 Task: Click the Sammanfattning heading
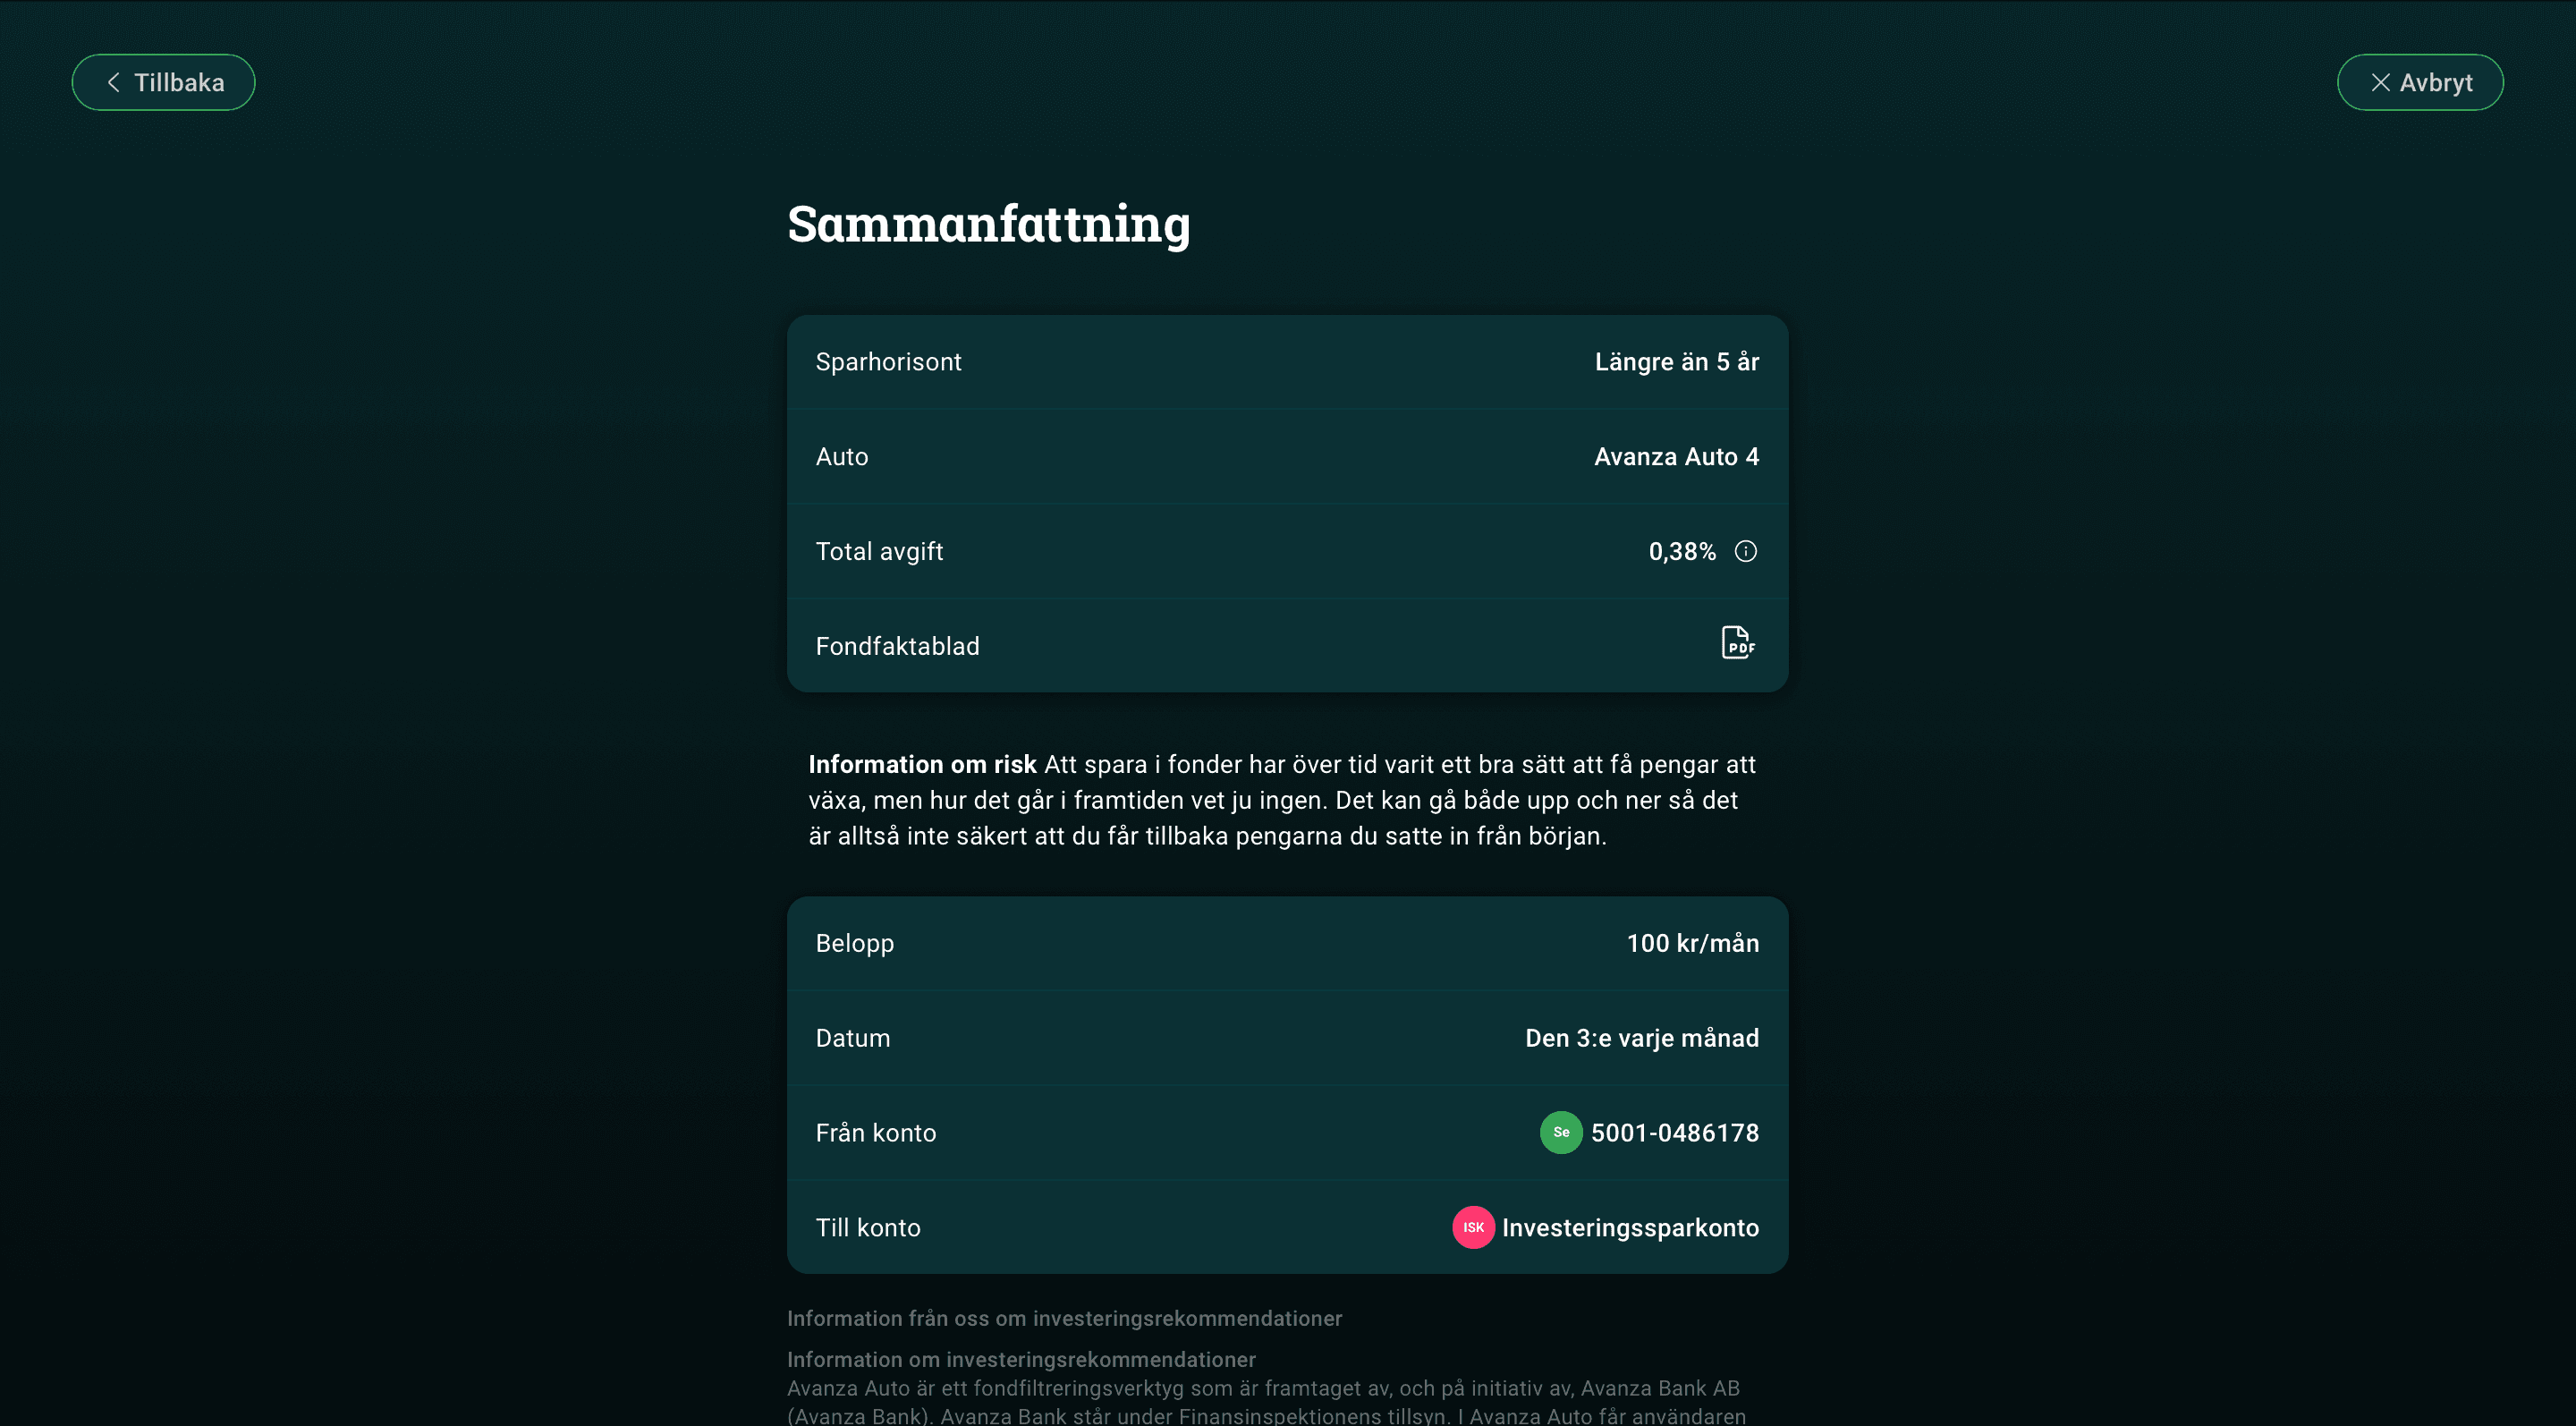(x=988, y=223)
